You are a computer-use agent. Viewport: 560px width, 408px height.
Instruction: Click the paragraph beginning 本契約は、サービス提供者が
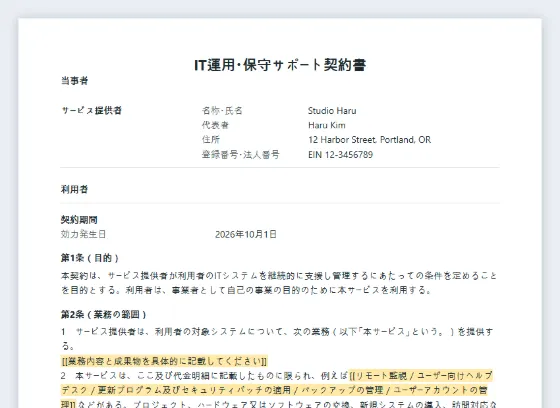pyautogui.click(x=279, y=283)
